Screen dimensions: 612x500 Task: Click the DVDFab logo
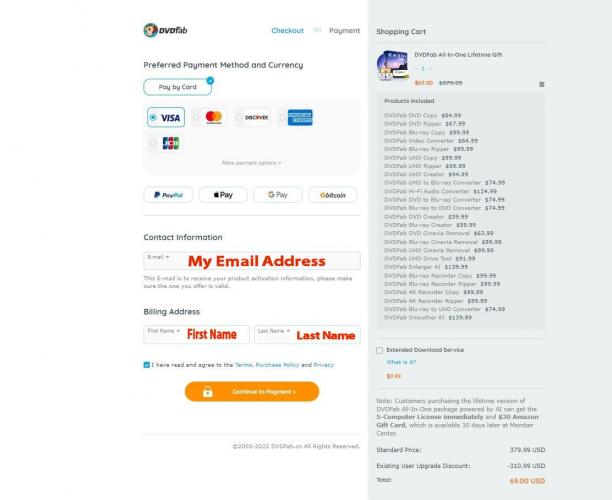point(165,30)
